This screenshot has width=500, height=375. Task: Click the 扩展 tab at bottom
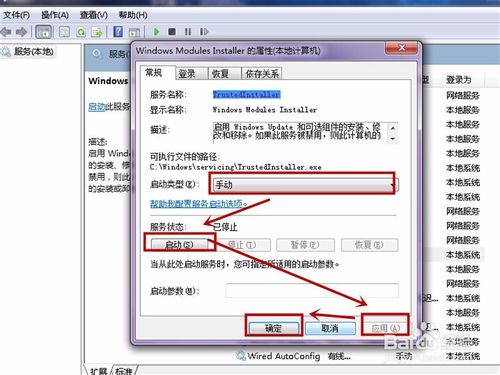[99, 371]
